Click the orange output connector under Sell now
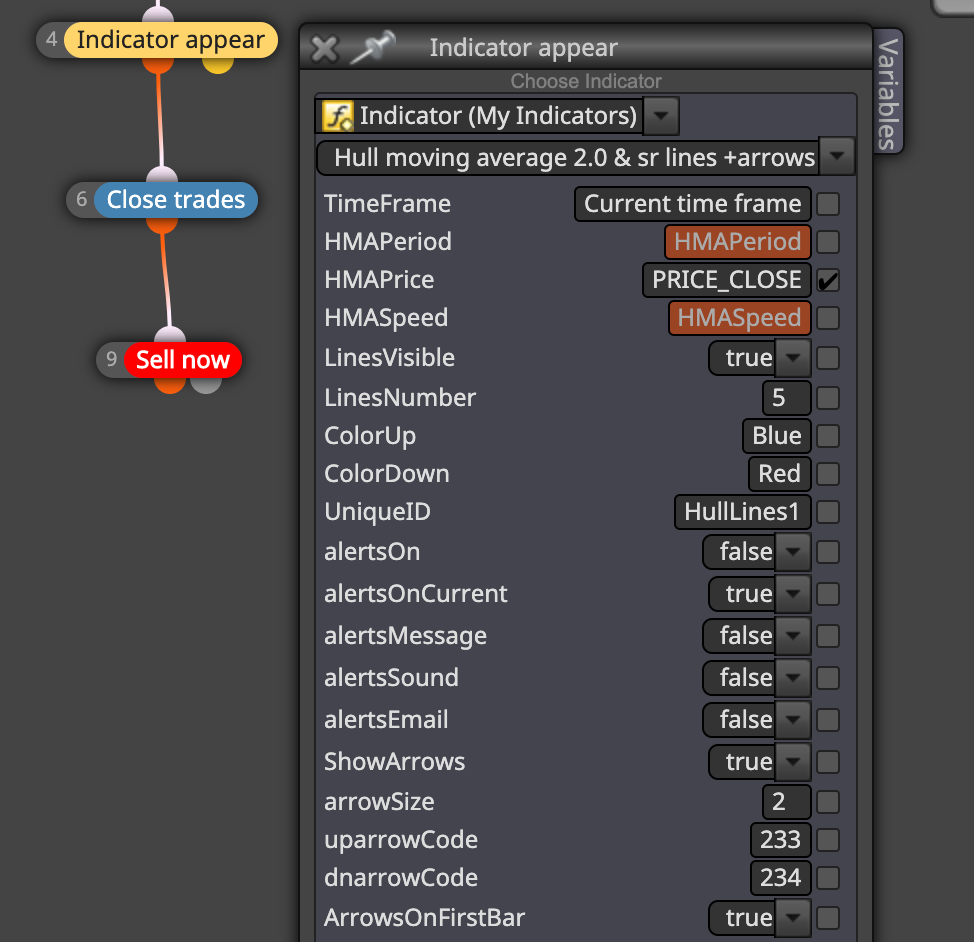Viewport: 974px width, 942px height. tap(170, 385)
